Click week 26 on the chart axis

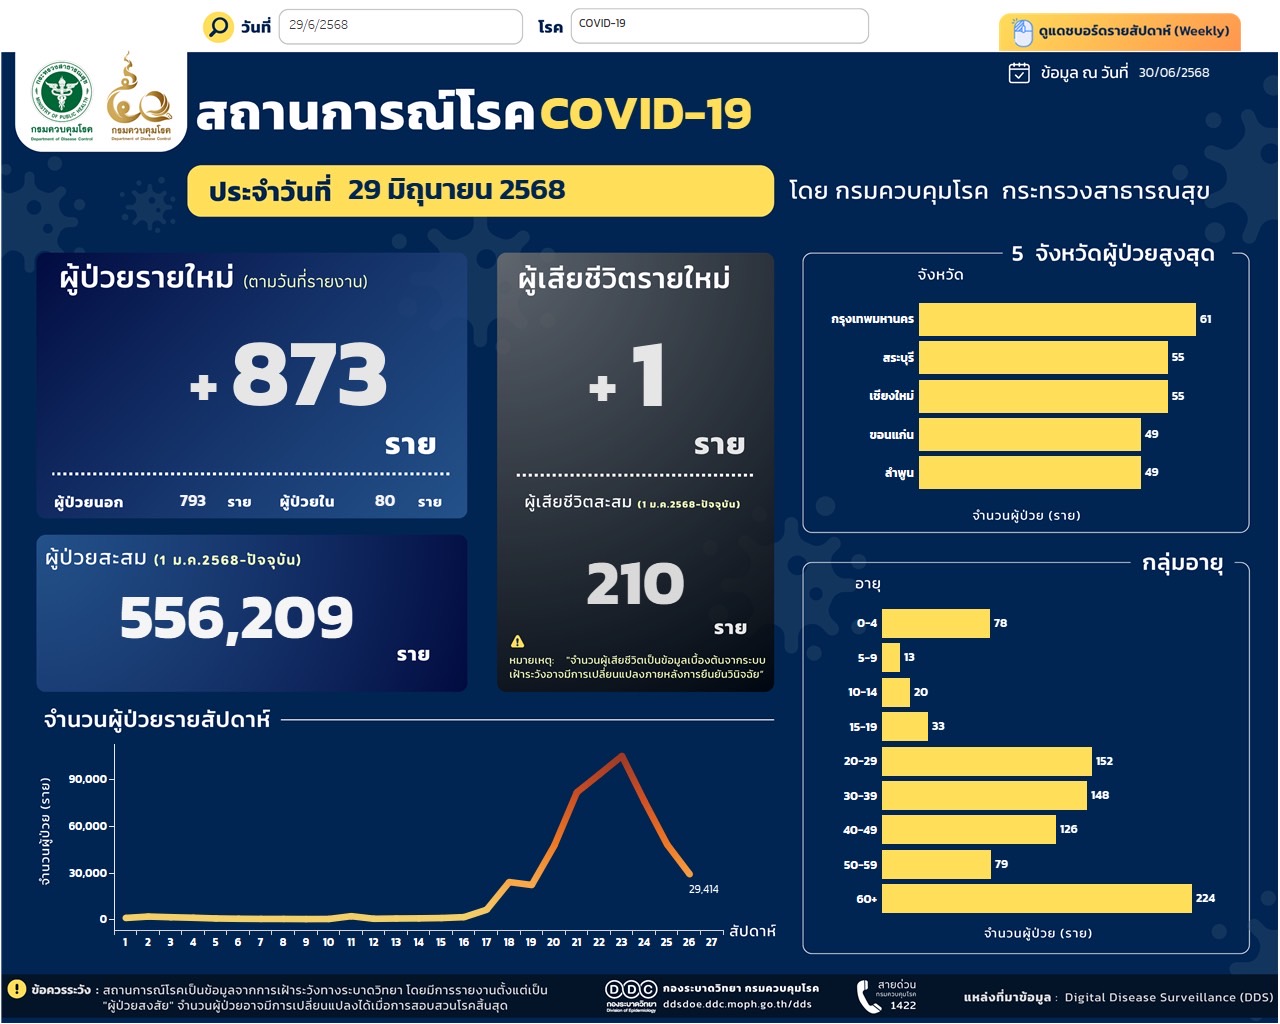point(688,942)
